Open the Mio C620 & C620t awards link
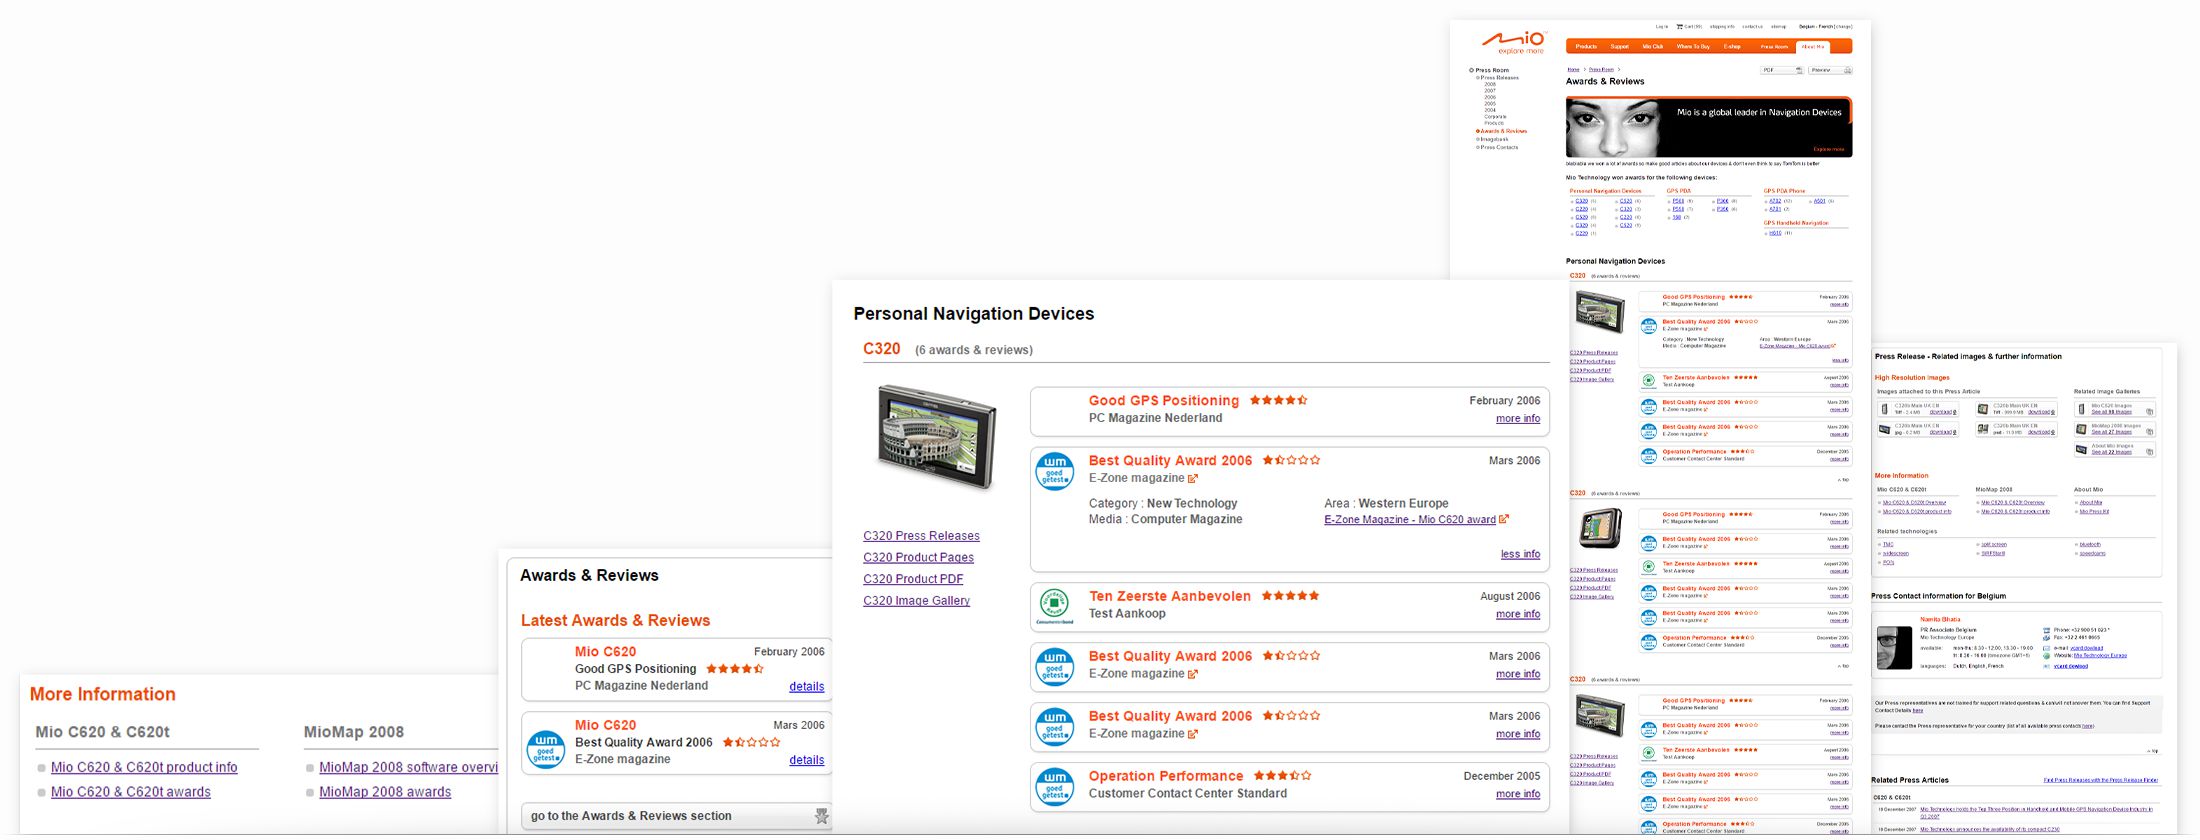 pos(131,792)
